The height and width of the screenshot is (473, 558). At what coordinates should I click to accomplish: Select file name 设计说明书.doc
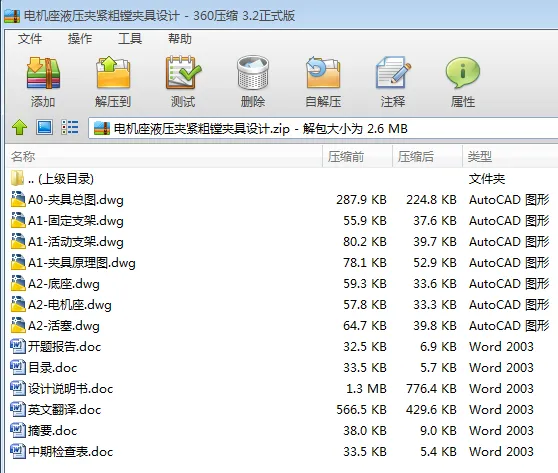70,389
